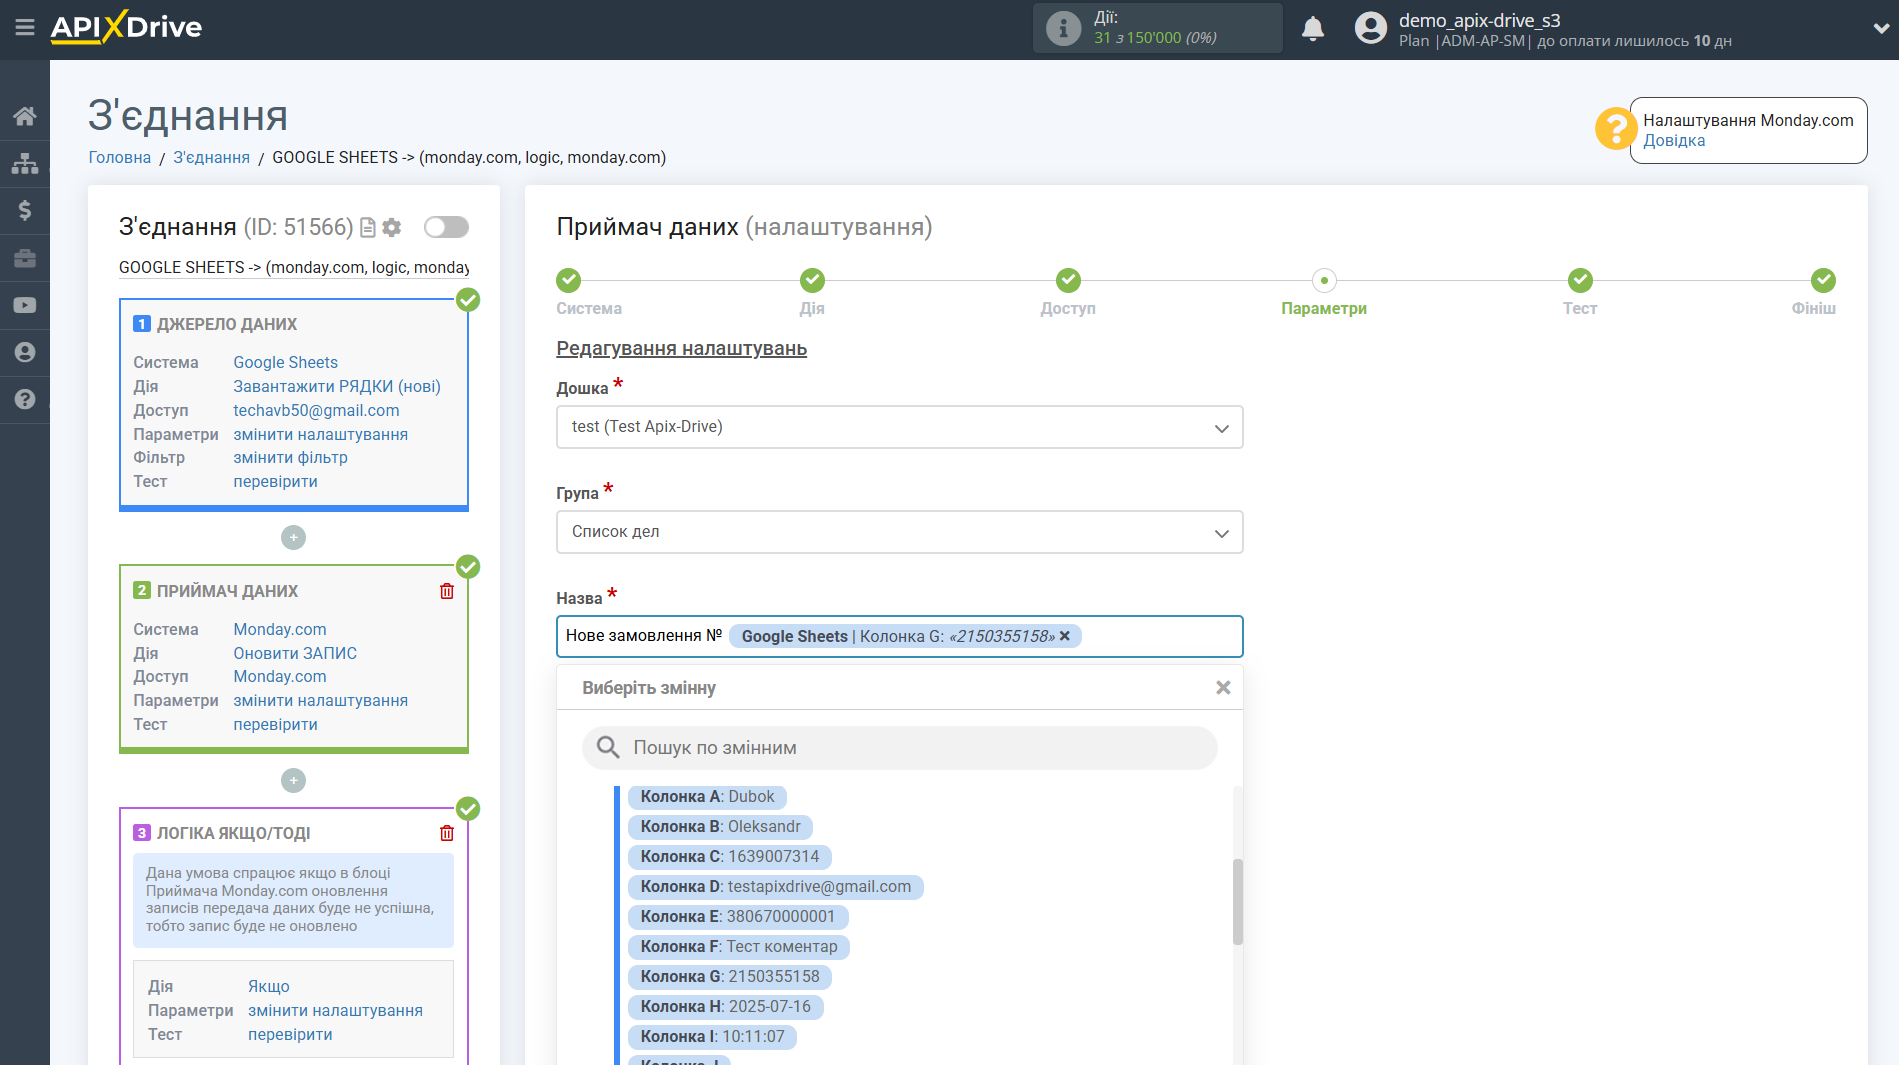
Task: Select variable Колонка B: Oleksandr
Action: pyautogui.click(x=720, y=827)
